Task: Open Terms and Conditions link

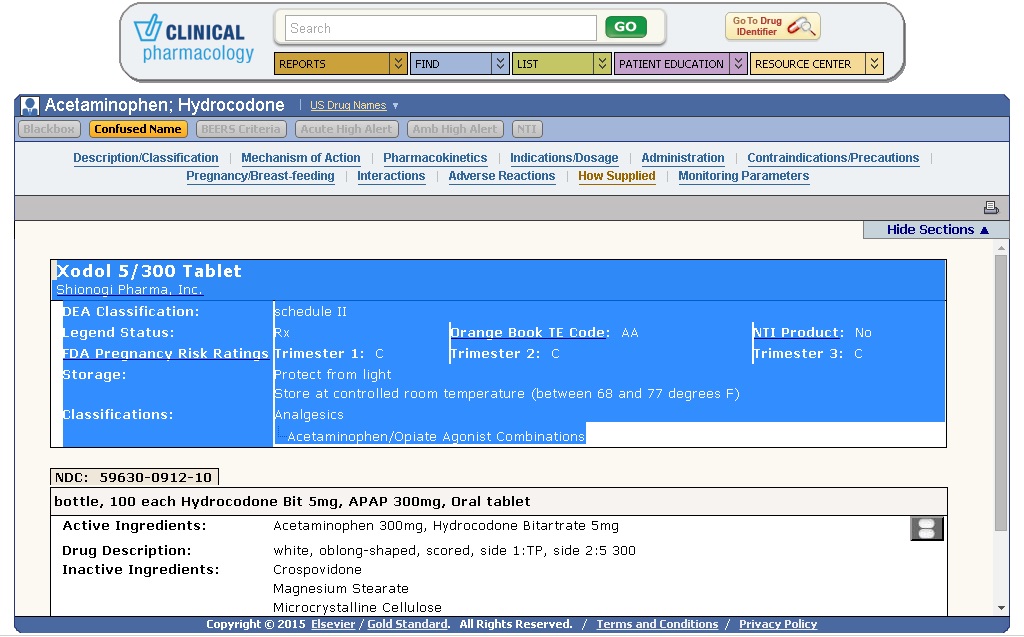Action: click(x=657, y=624)
